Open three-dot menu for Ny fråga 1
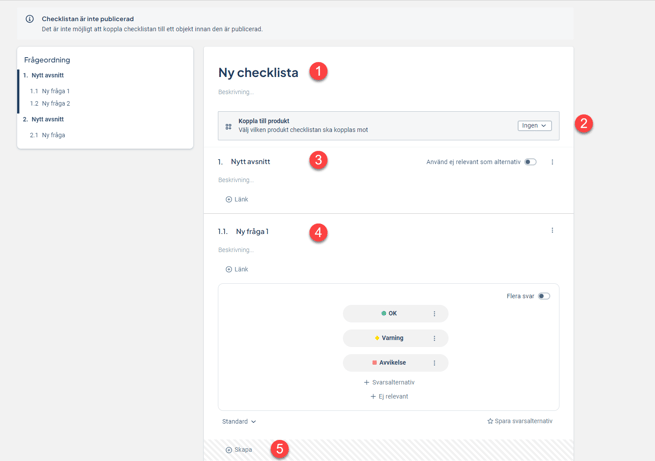This screenshot has width=655, height=461. [x=552, y=231]
